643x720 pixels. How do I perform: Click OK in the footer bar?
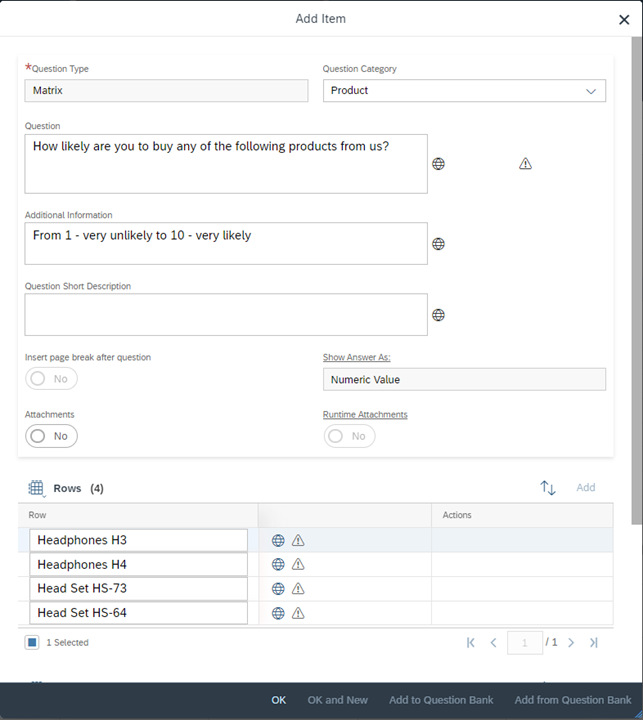pos(278,700)
